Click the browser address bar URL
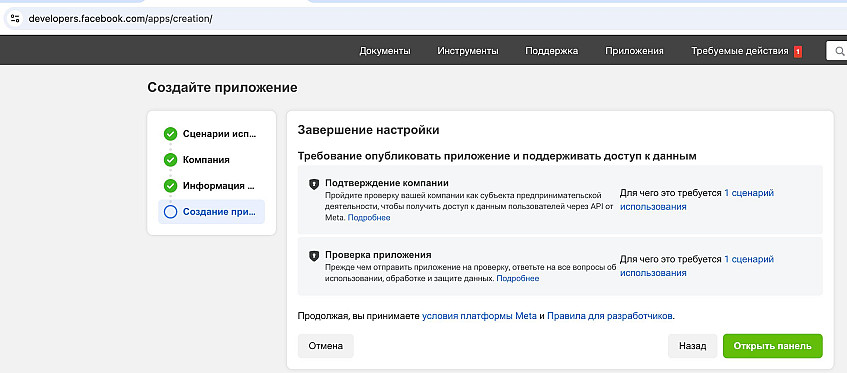Viewport: 847px width, 373px height. pyautogui.click(x=120, y=18)
